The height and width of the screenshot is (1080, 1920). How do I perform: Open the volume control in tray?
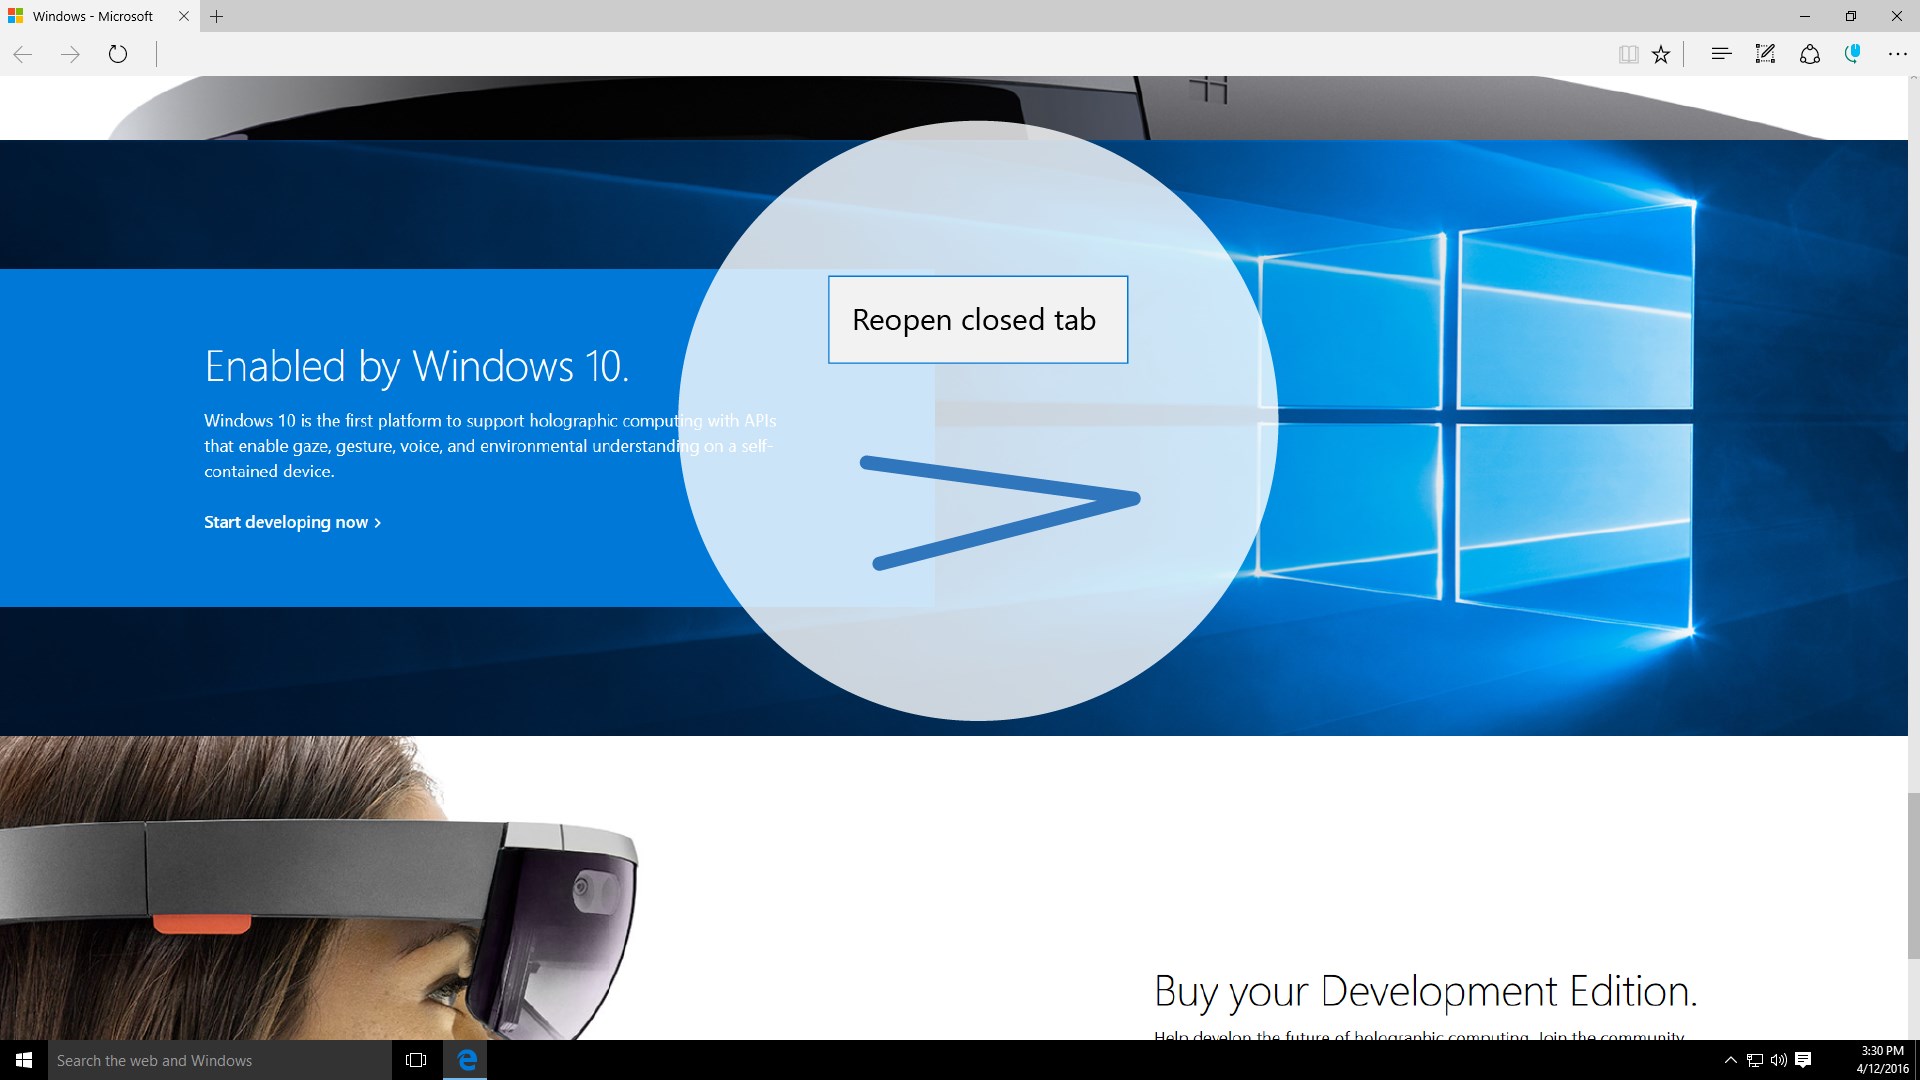point(1778,1060)
